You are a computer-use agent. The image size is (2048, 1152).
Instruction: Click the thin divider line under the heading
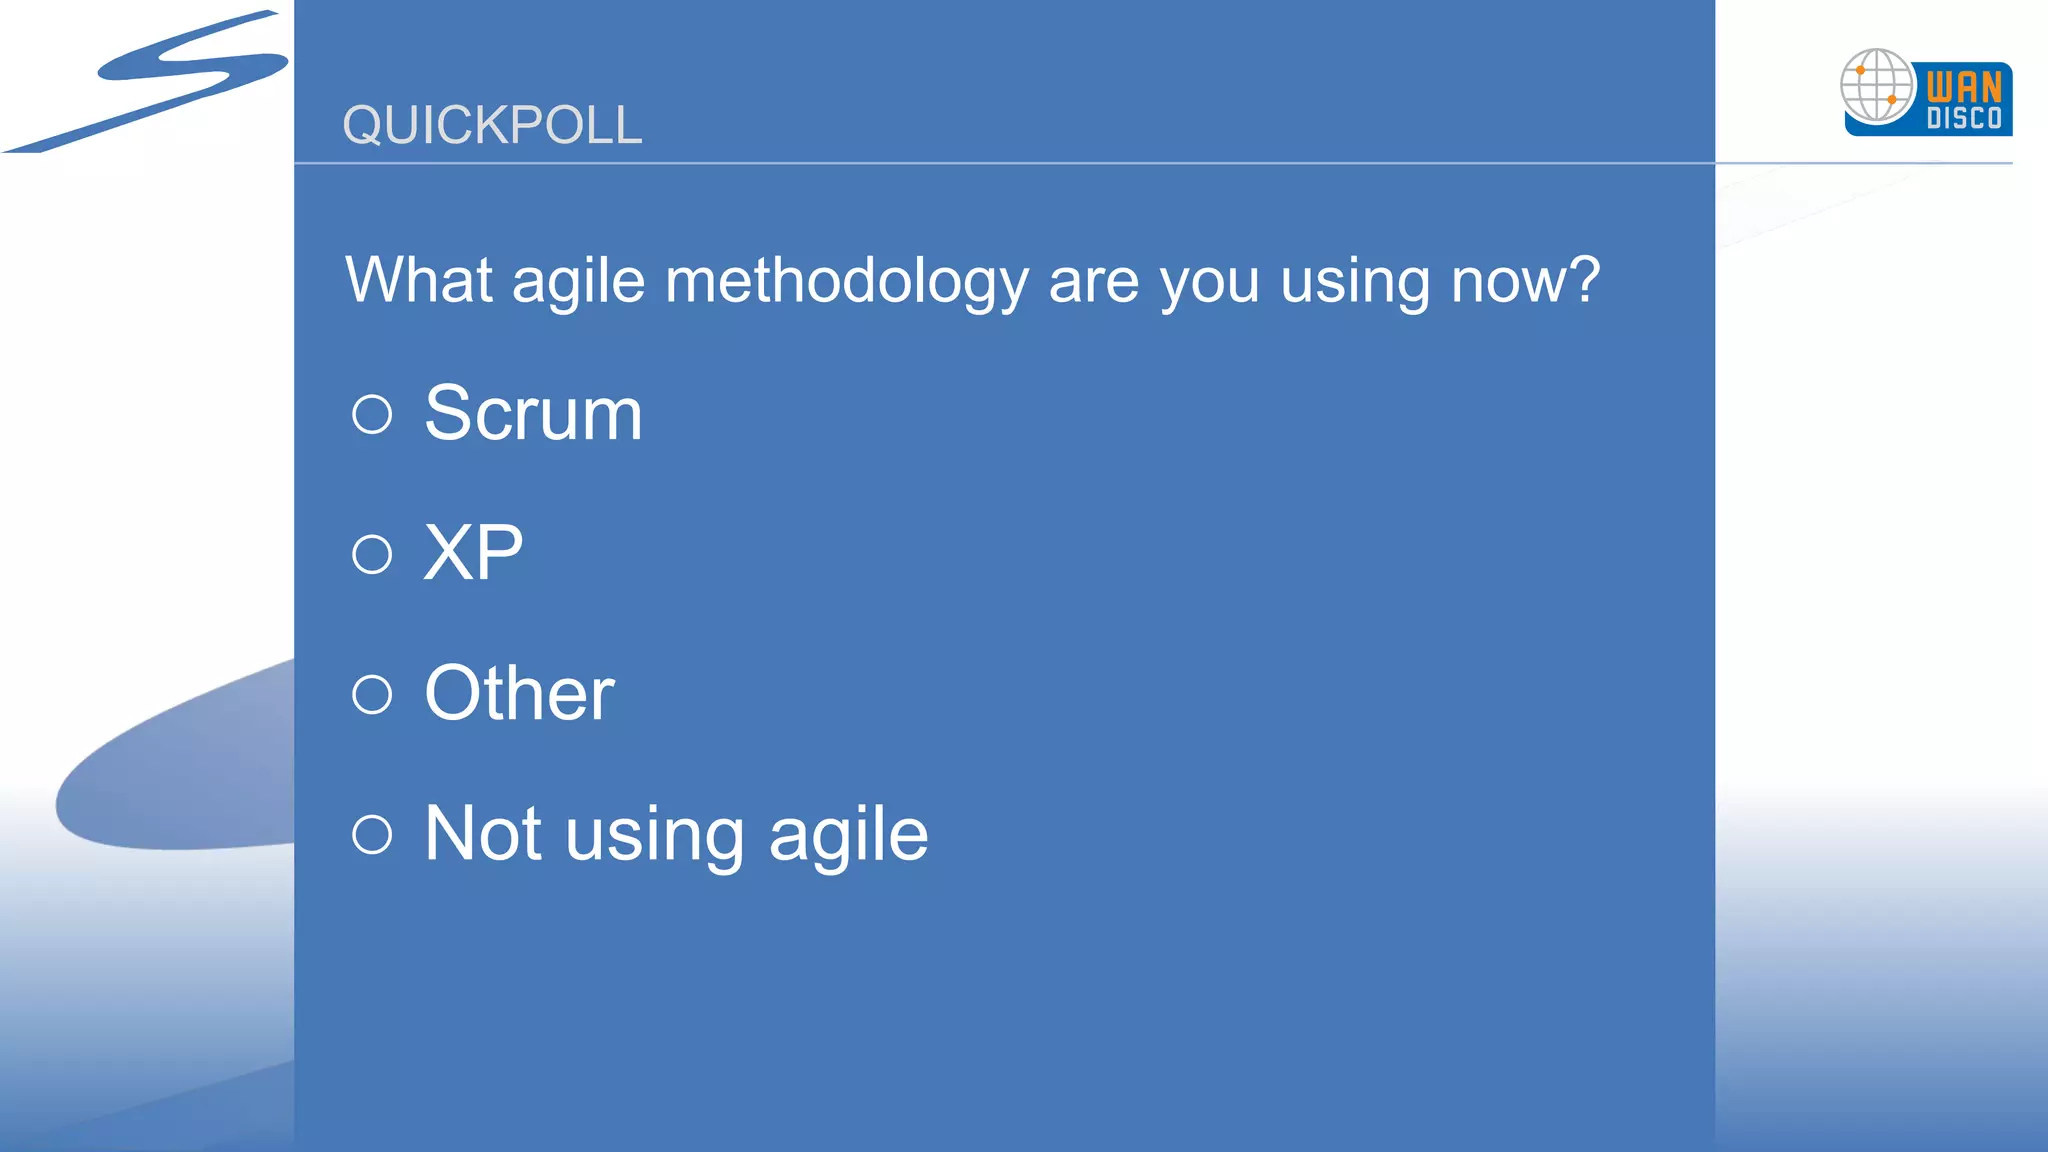click(1153, 162)
